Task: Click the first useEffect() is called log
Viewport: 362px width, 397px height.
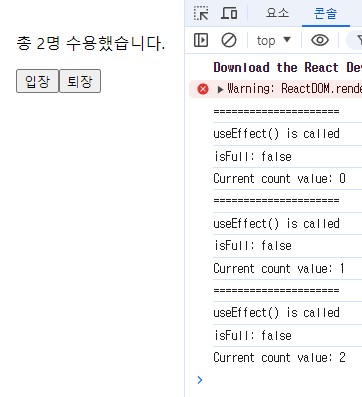Action: [276, 134]
